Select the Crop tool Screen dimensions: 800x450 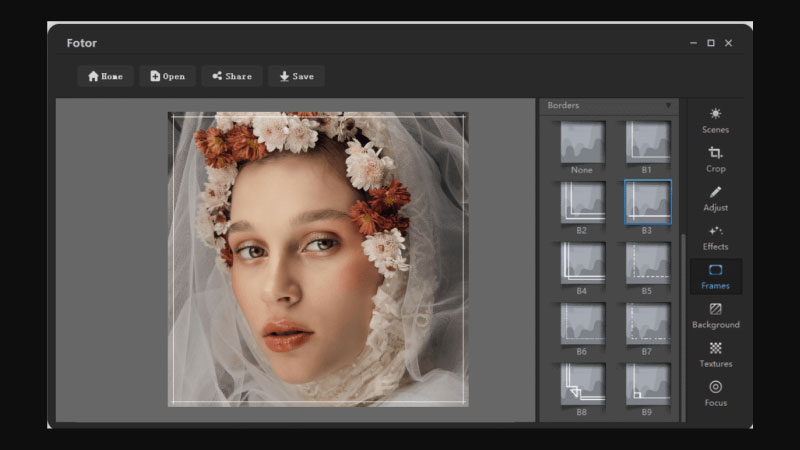715,158
